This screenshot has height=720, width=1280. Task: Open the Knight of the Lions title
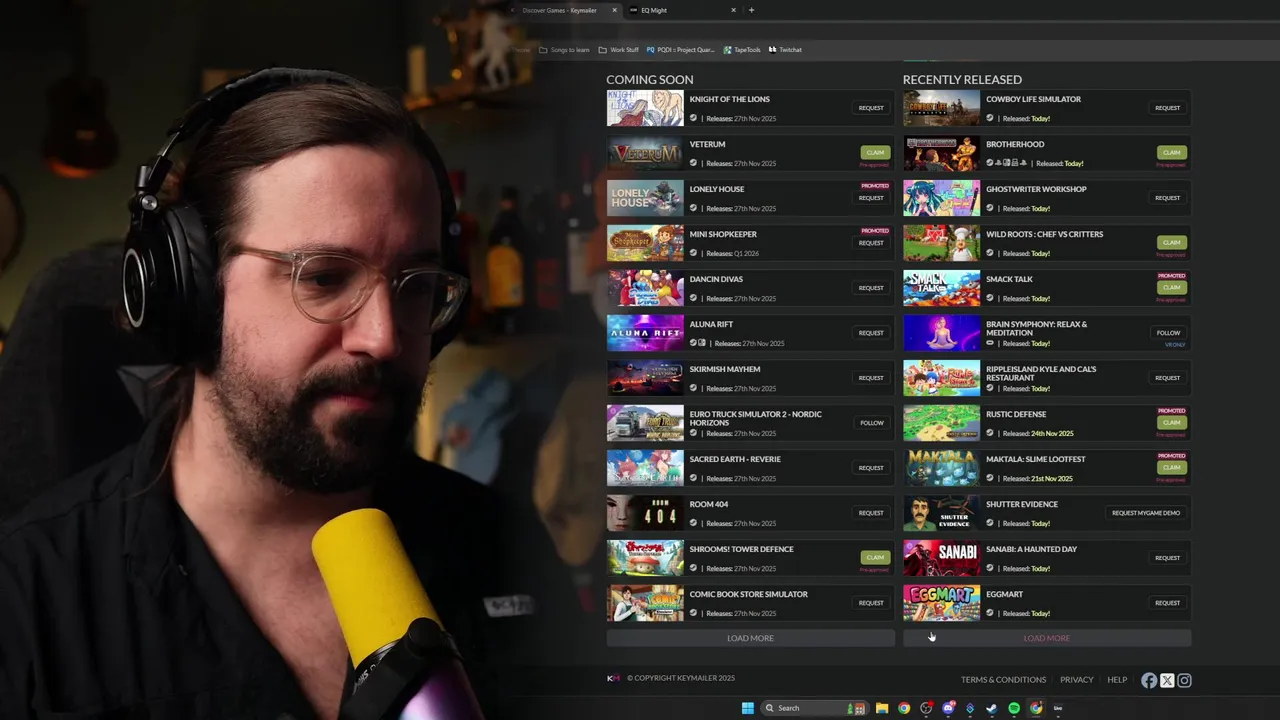click(x=729, y=99)
